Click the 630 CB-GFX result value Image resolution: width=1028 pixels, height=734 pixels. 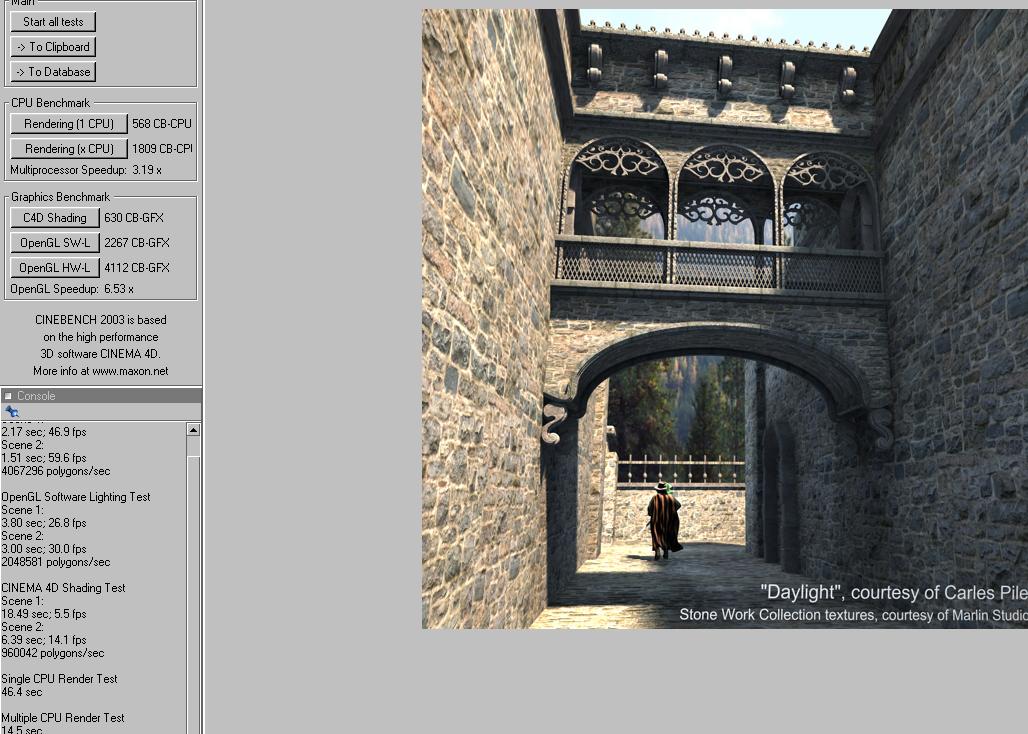click(x=134, y=218)
